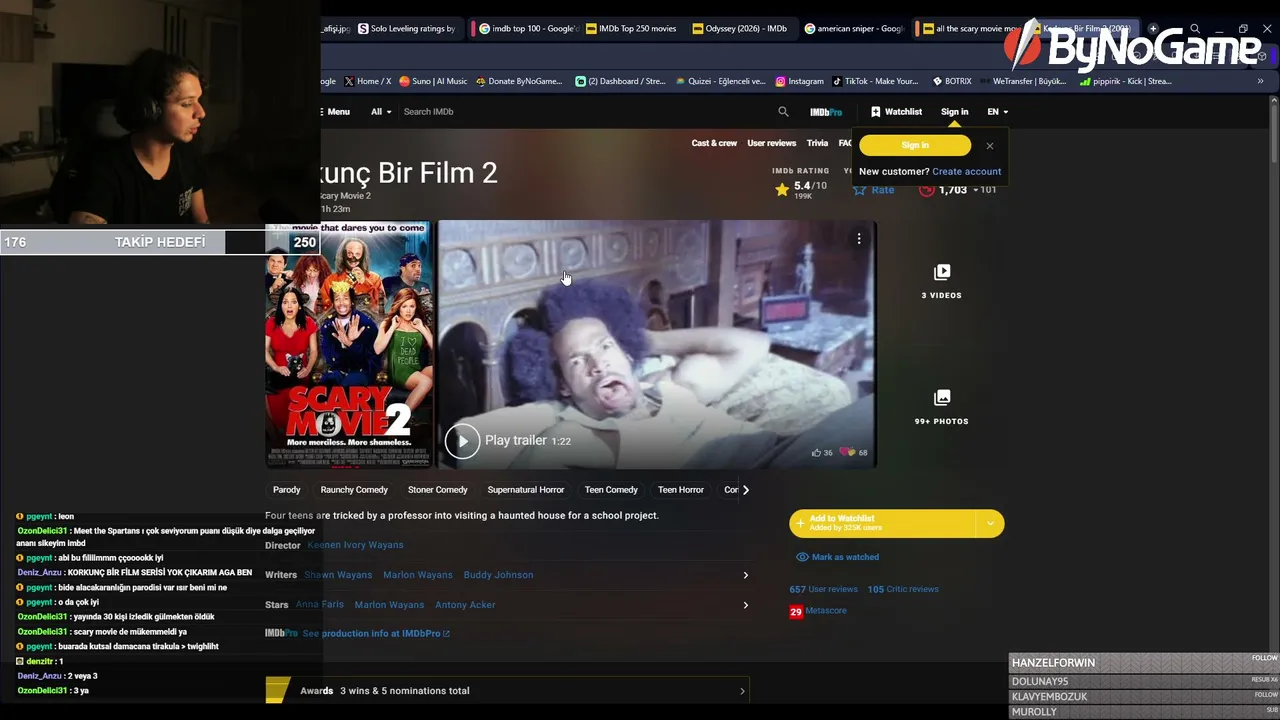
Task: Open a new browser tab
Action: [1153, 29]
